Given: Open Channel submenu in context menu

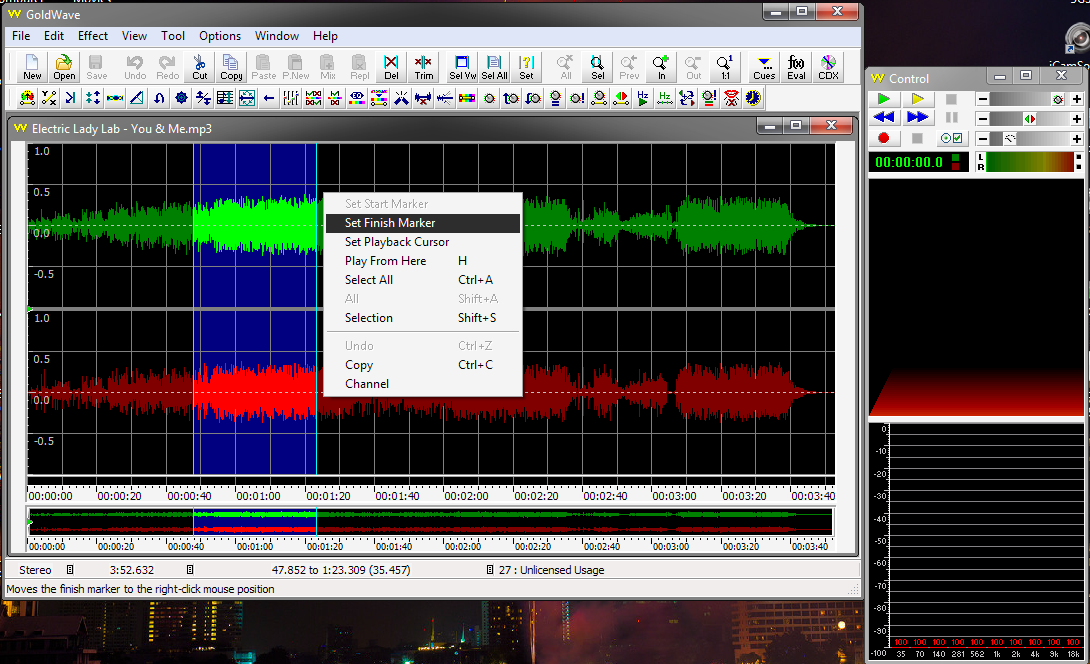Looking at the screenshot, I should click(423, 384).
